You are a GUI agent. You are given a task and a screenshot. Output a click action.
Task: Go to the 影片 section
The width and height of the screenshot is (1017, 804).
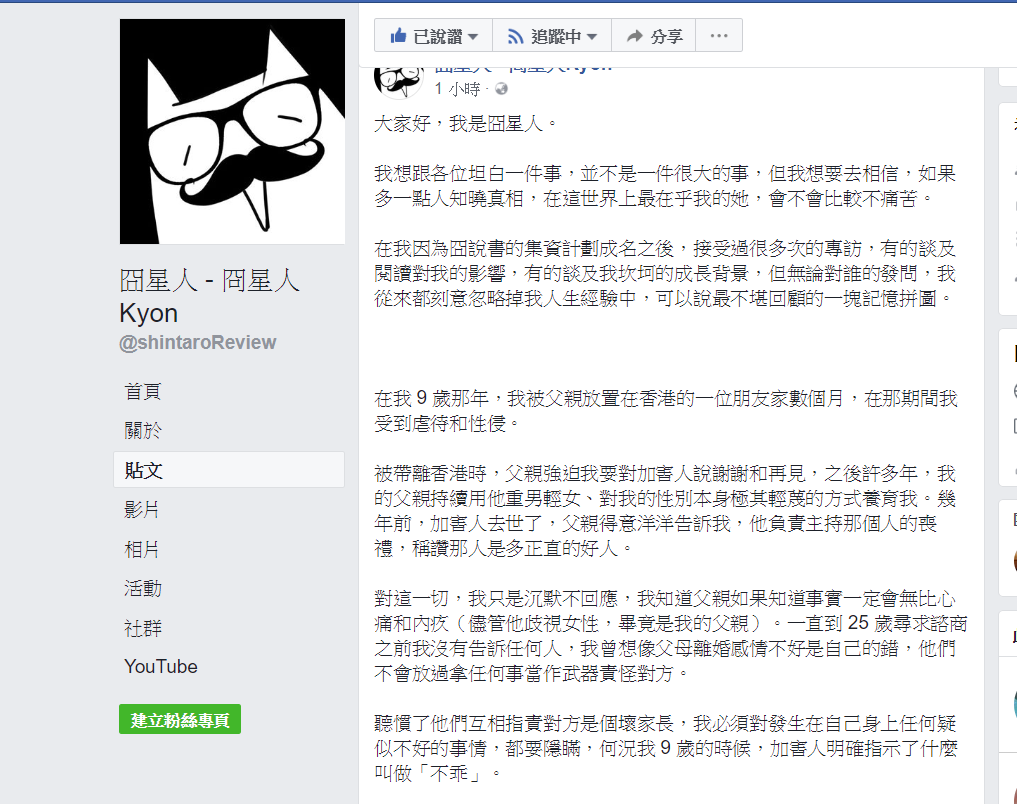click(x=142, y=510)
